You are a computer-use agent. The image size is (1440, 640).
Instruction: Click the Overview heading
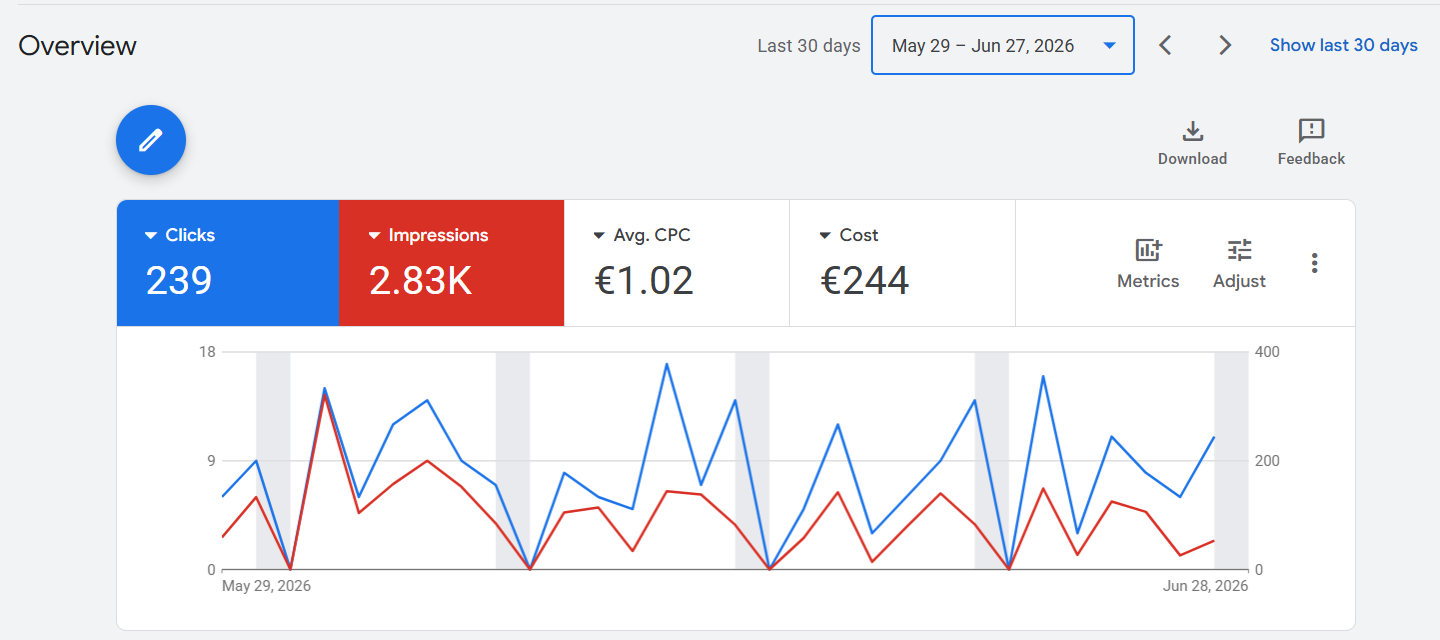(x=77, y=46)
